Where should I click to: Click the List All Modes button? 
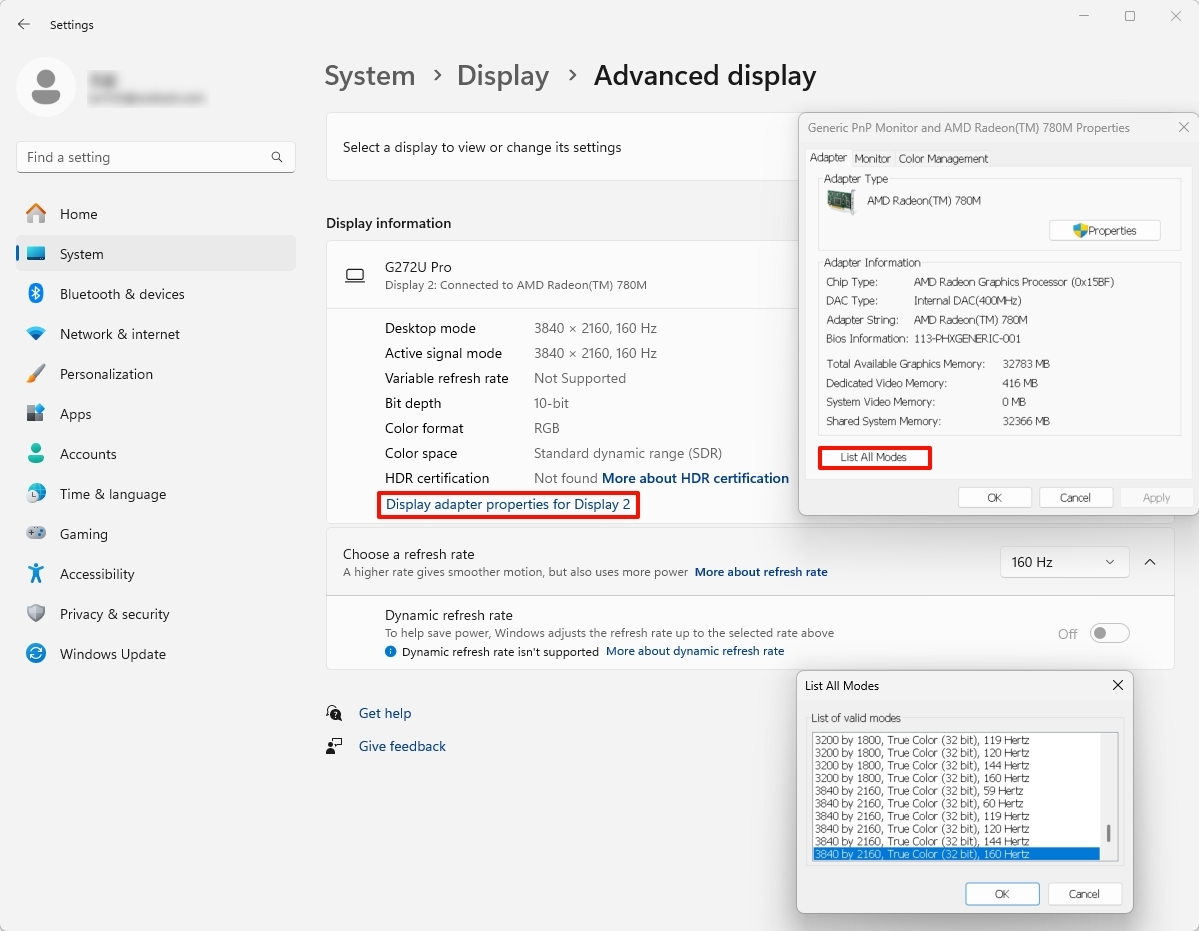click(x=873, y=457)
